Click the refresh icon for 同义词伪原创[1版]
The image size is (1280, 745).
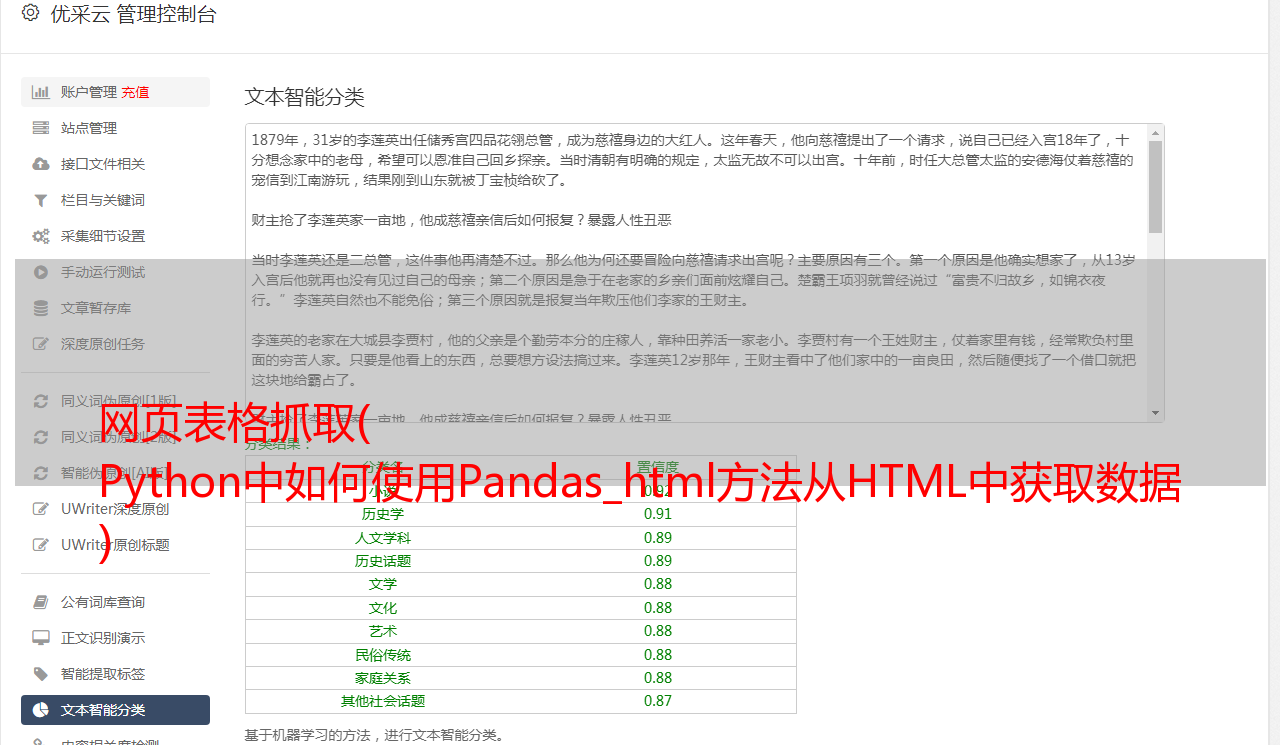(40, 401)
